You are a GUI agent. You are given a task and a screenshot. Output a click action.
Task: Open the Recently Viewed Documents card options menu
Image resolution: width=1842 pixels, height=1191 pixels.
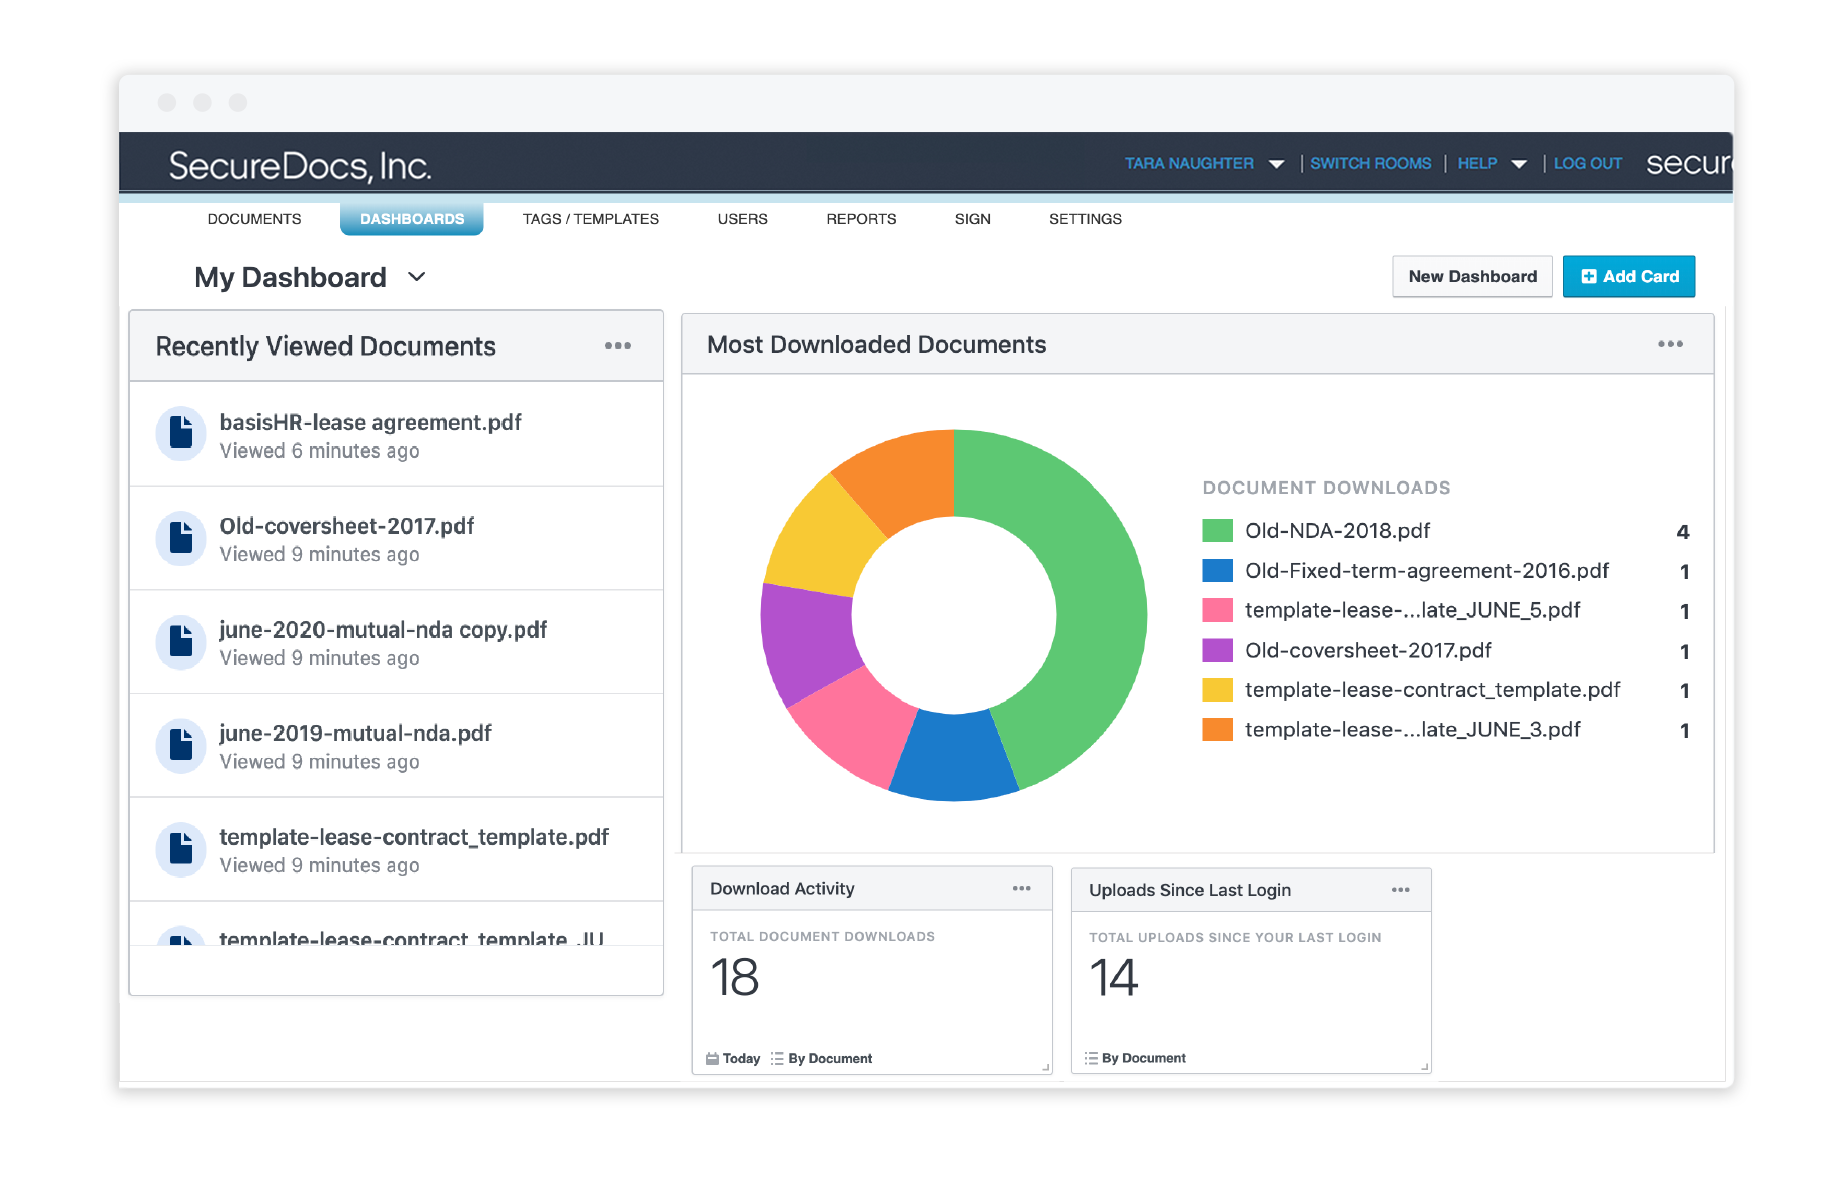tap(617, 346)
